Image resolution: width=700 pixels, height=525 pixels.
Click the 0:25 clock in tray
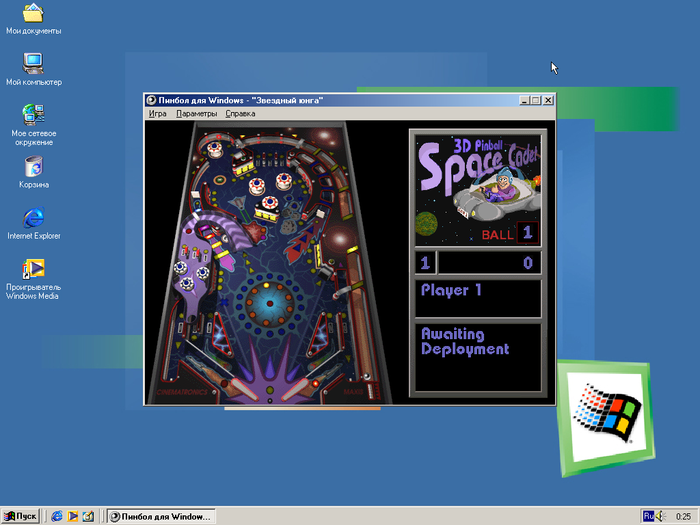click(683, 517)
